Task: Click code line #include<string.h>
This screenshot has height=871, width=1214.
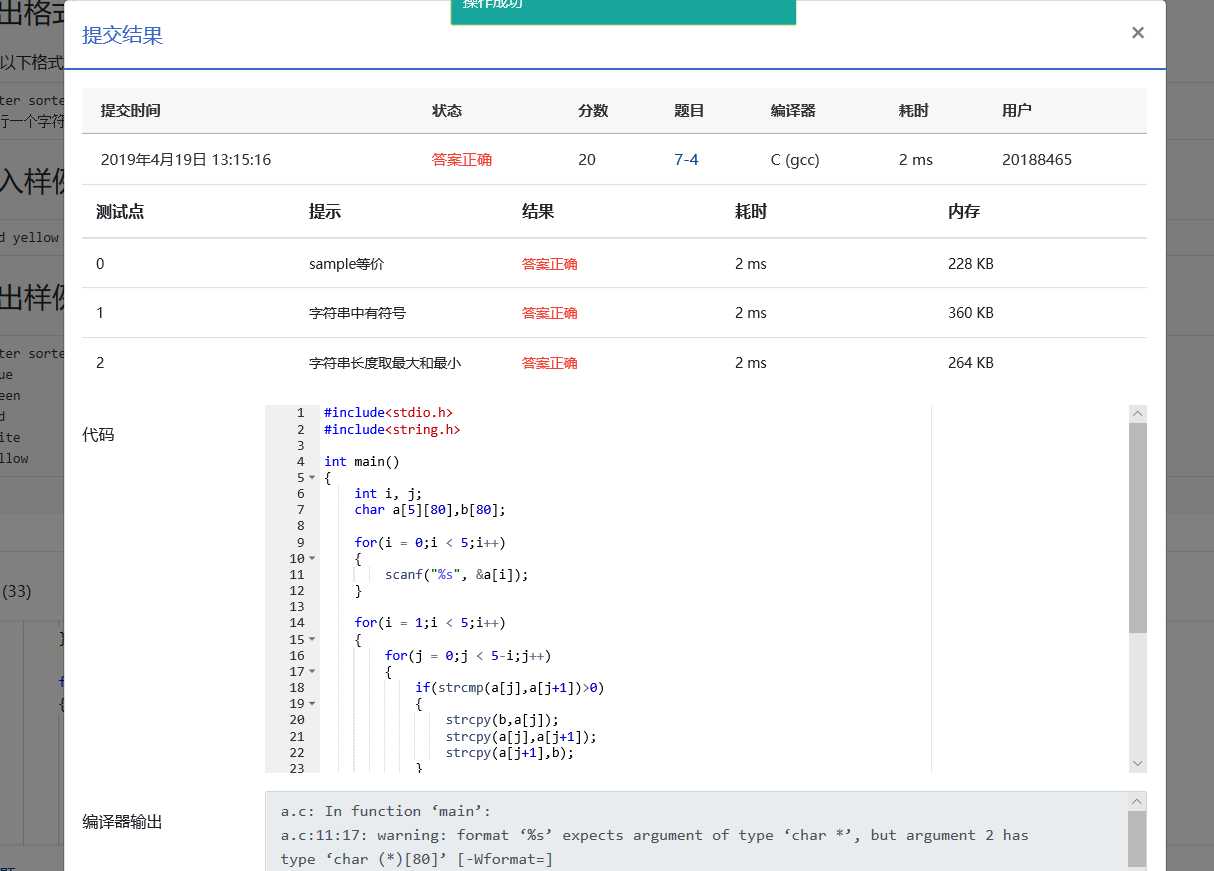Action: click(393, 429)
